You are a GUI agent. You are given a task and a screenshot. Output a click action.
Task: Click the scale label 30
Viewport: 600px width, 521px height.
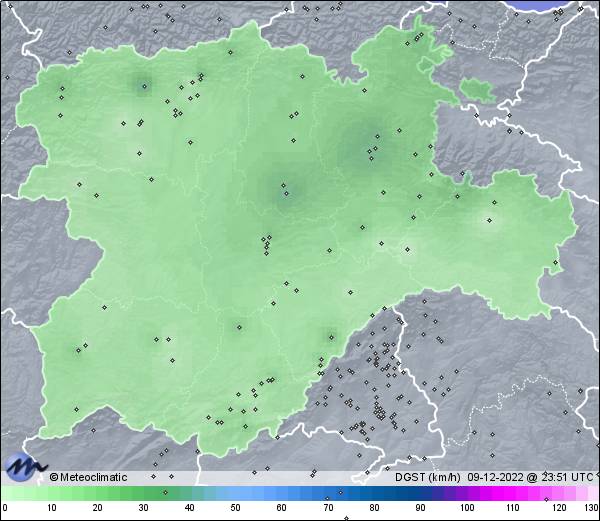tap(143, 508)
